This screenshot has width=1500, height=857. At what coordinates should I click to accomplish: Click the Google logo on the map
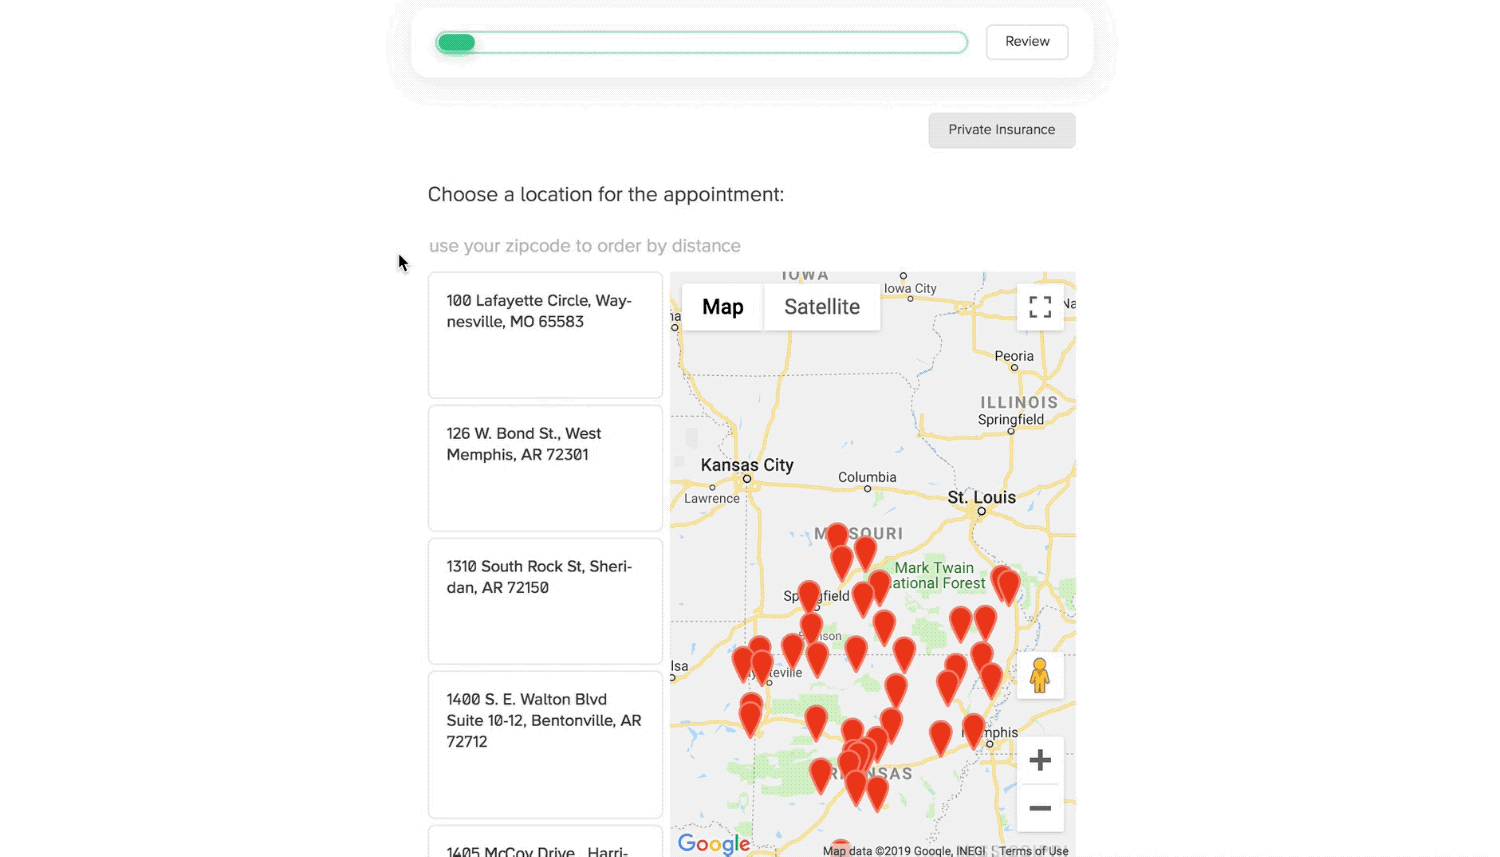pos(714,844)
